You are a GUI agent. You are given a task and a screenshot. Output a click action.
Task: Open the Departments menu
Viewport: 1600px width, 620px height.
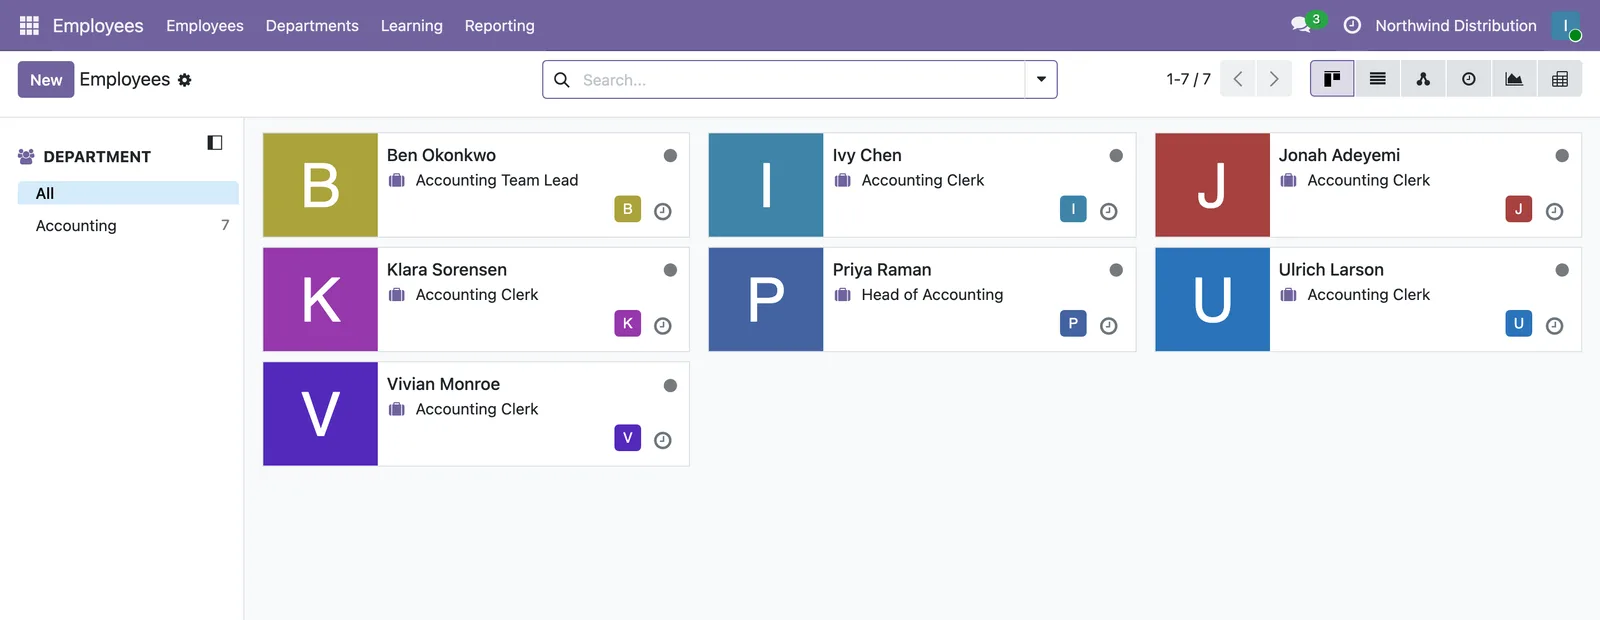[x=312, y=26]
